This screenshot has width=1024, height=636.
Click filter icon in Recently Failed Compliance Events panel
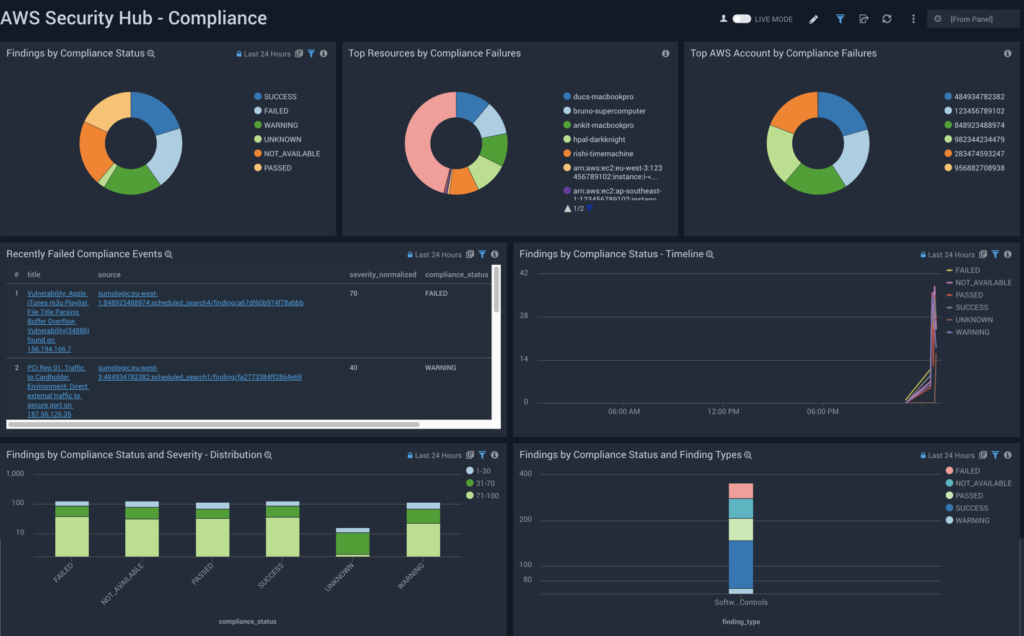482,255
